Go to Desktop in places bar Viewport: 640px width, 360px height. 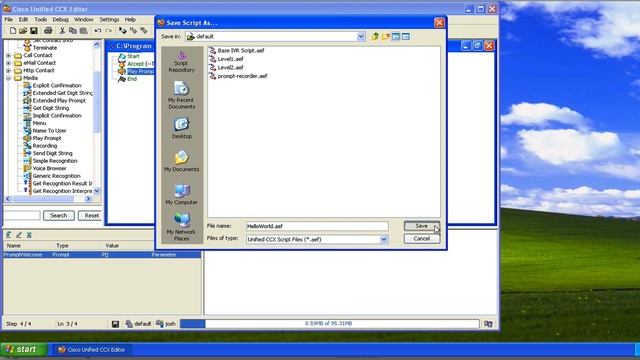182,128
